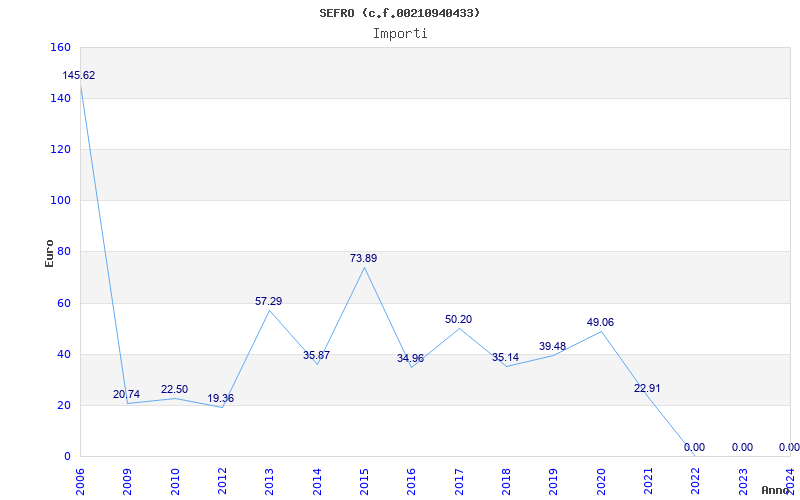This screenshot has height=500, width=800.
Task: Click the 39.48 value label
Action: (552, 346)
